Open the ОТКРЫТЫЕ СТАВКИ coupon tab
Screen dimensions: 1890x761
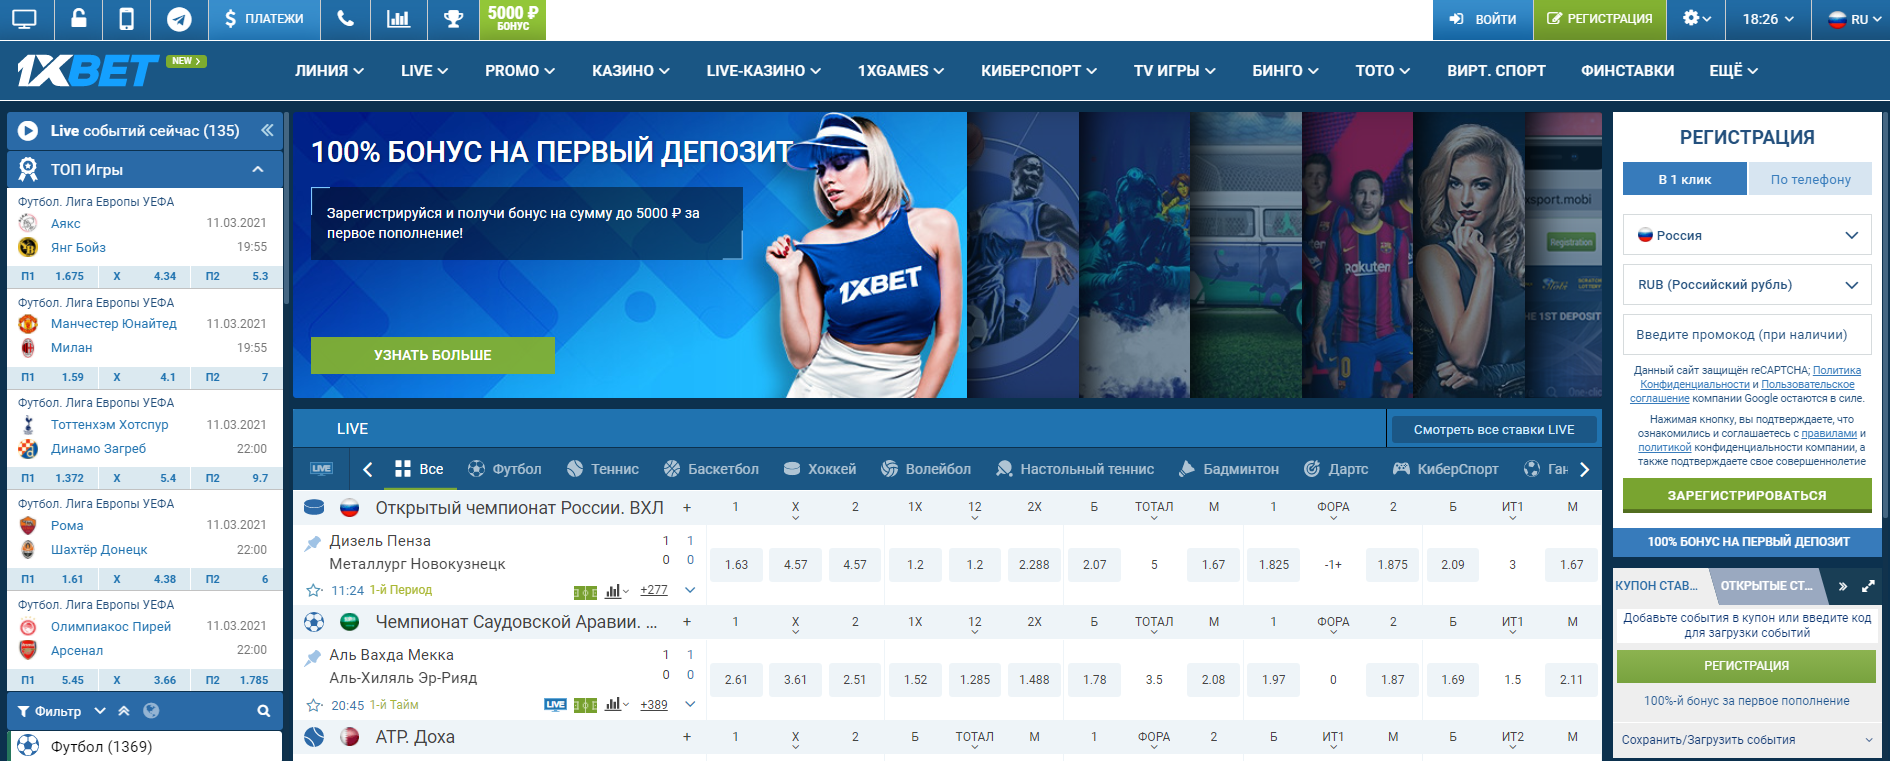(1766, 586)
